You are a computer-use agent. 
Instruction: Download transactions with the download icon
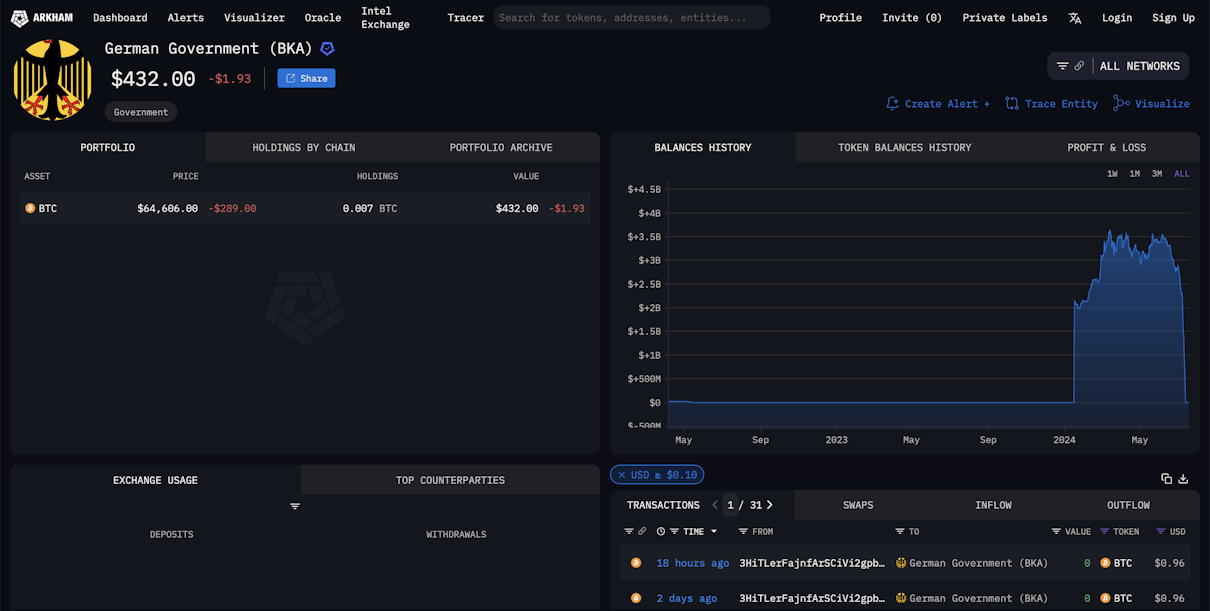[x=1183, y=479]
